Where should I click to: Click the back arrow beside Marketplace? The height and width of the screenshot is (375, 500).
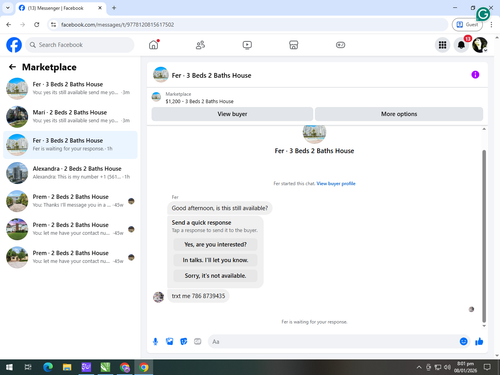(12, 67)
